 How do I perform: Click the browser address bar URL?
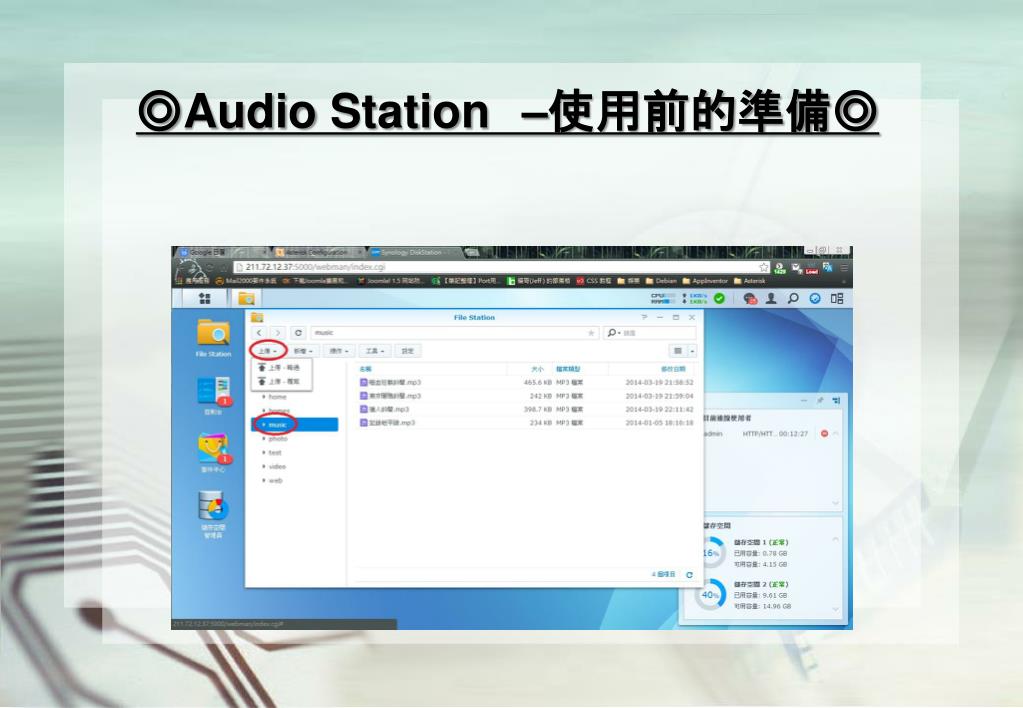click(x=316, y=267)
